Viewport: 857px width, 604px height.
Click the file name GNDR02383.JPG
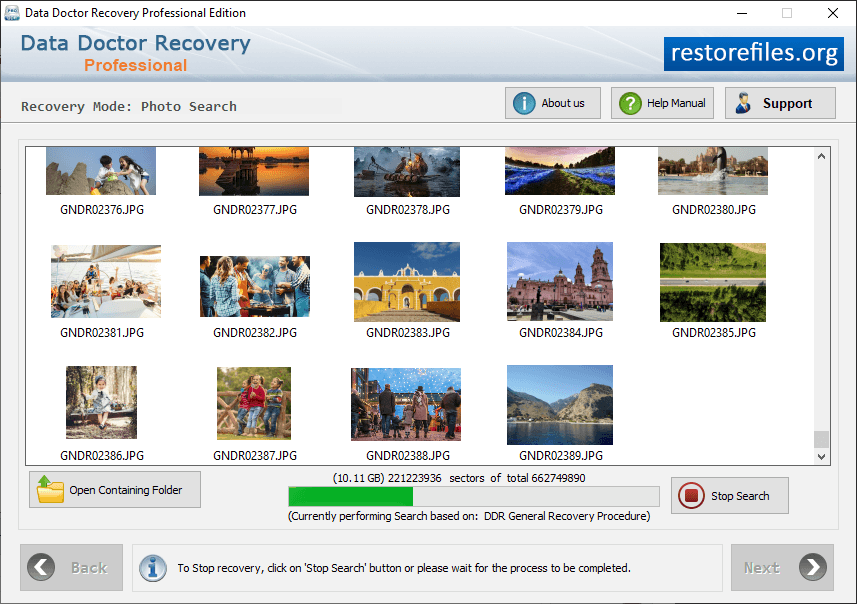(408, 333)
